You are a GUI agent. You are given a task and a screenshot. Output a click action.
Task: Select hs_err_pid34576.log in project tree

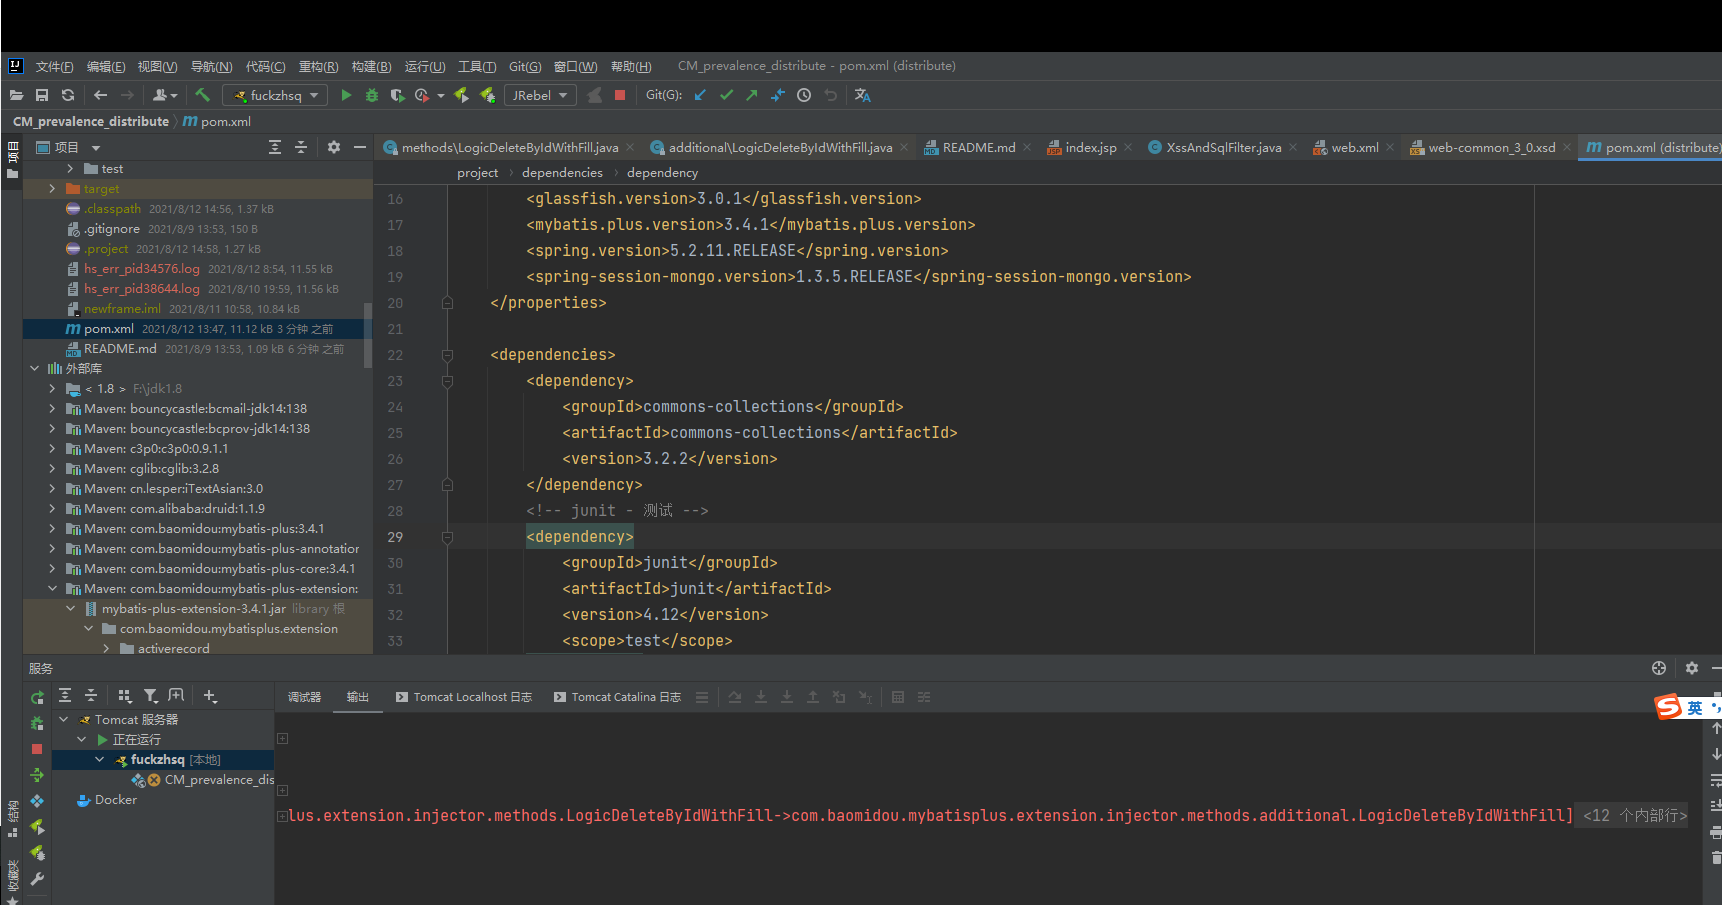(x=141, y=269)
